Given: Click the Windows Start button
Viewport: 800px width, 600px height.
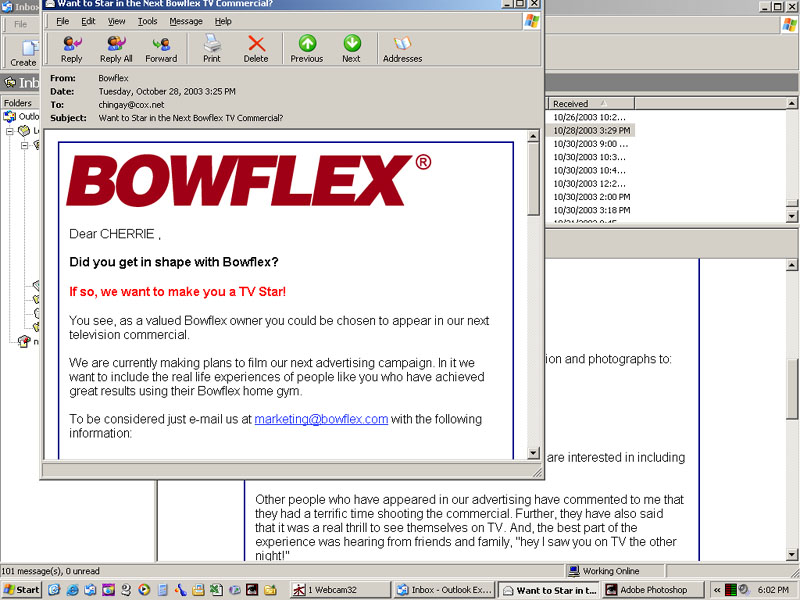Looking at the screenshot, I should (x=21, y=590).
